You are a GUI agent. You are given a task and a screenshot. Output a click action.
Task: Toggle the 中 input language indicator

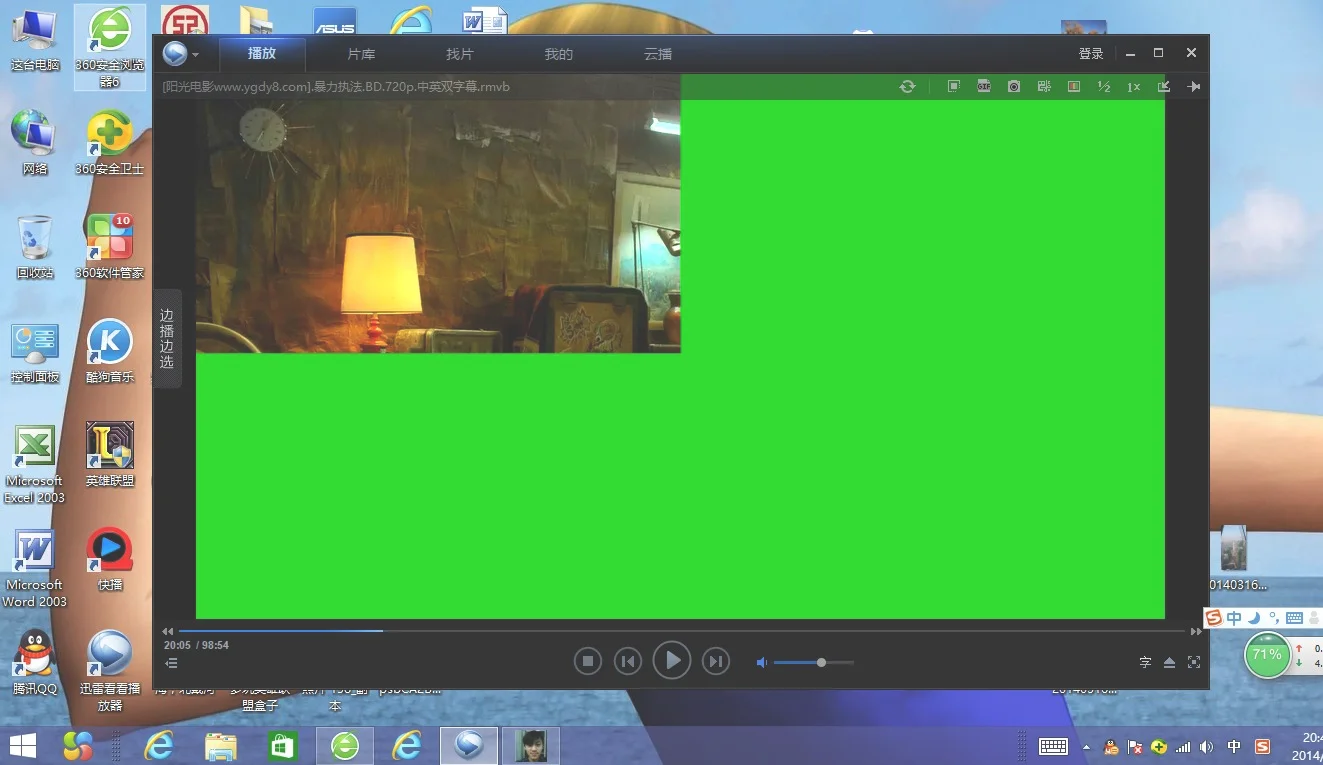[x=1234, y=746]
